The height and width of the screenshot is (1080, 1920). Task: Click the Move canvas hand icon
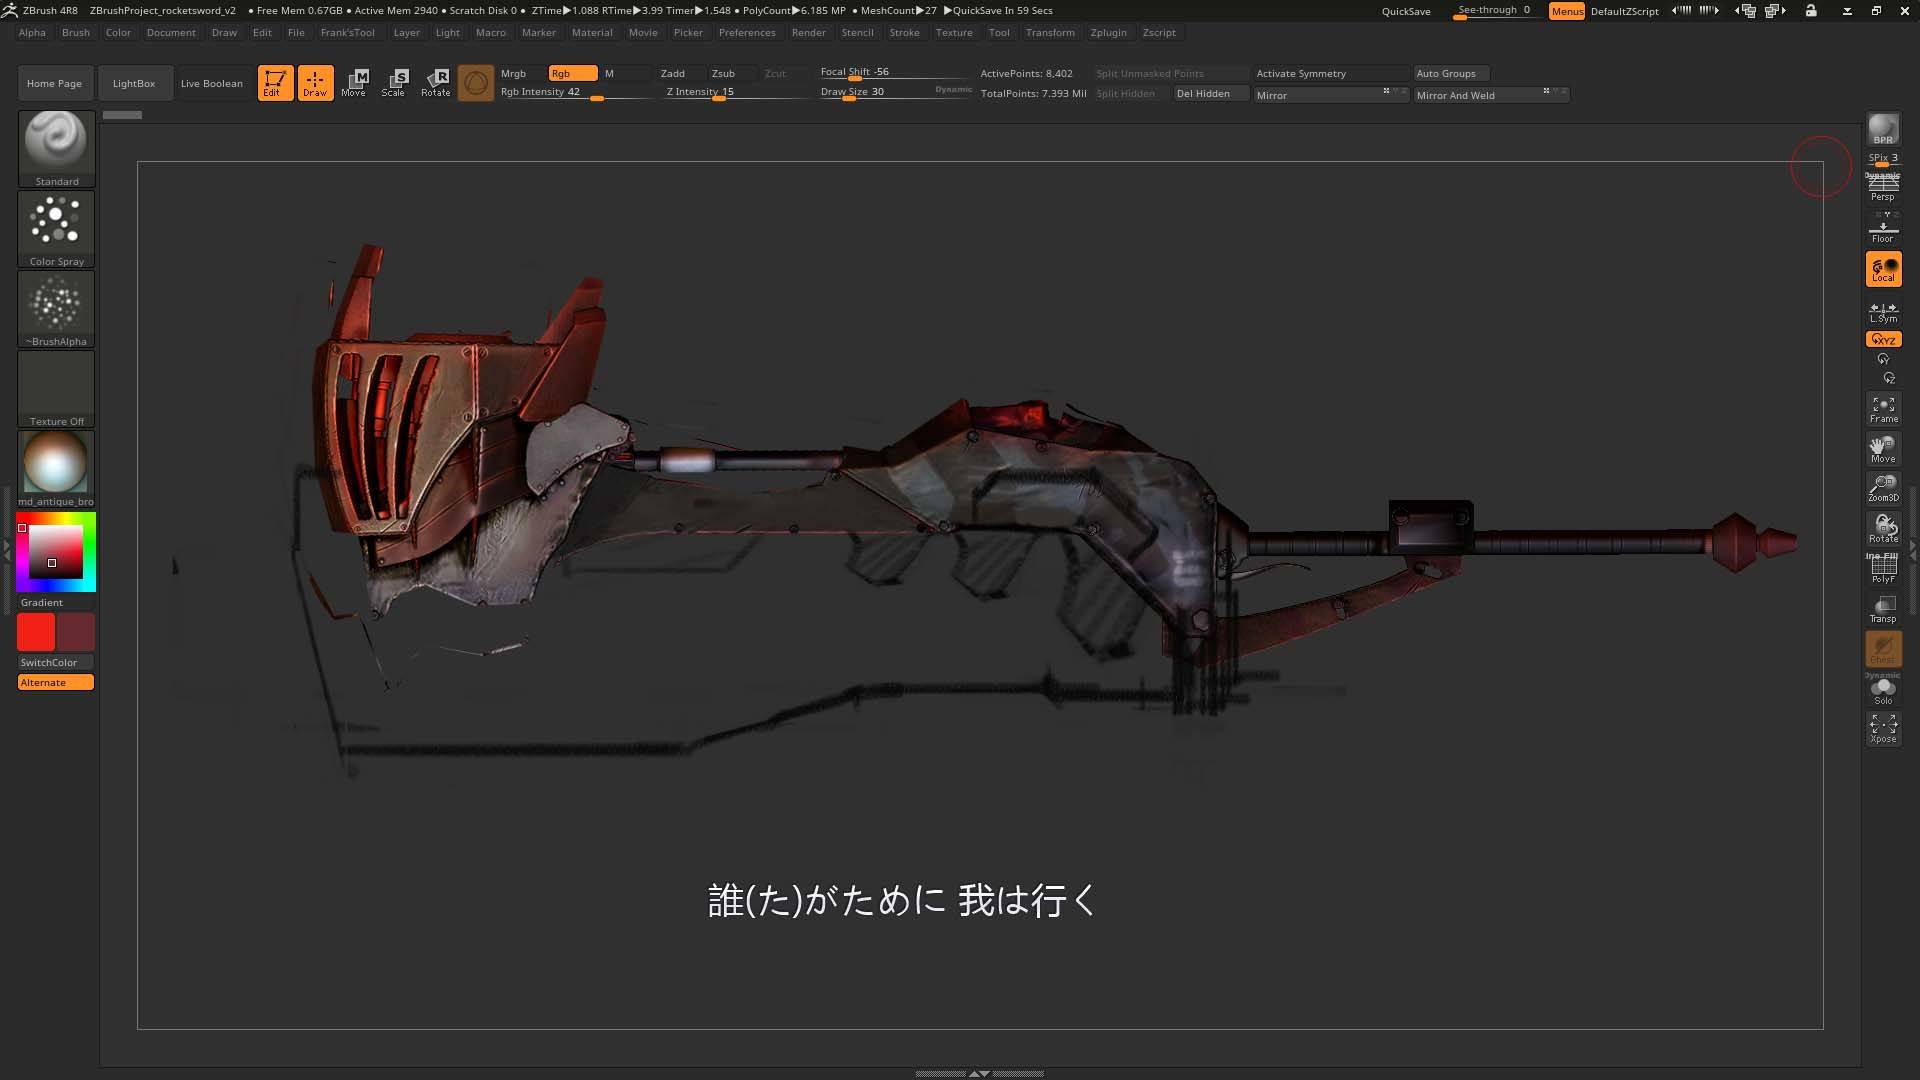1883,449
